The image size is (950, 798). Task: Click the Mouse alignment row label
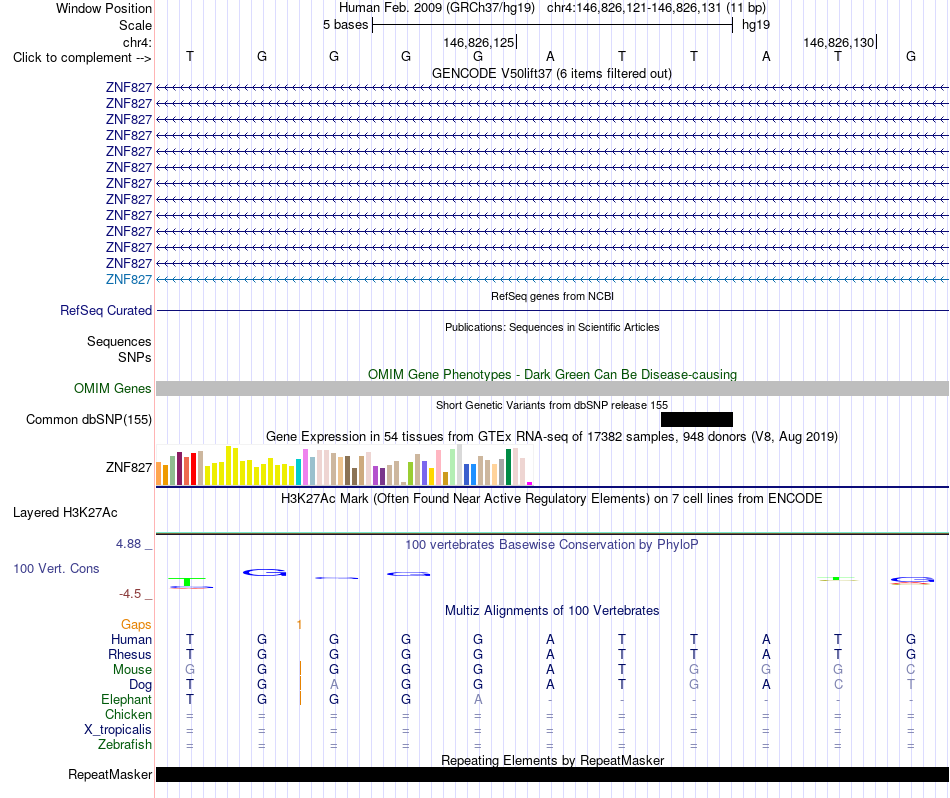132,670
